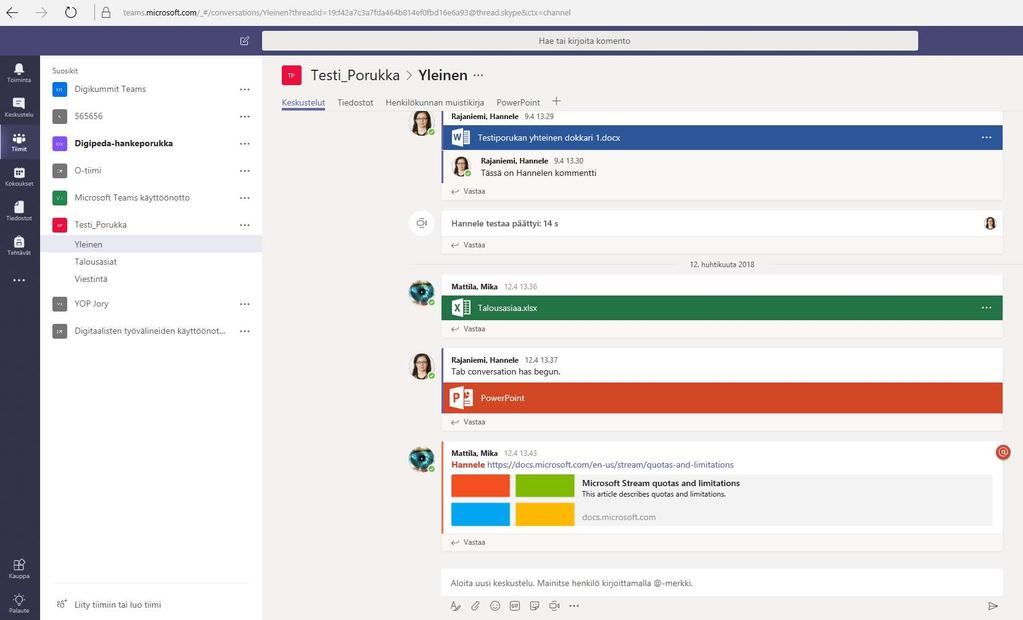This screenshot has height=620, width=1023.
Task: Open more options for Talousasiaa.xlsx attachment
Action: pyautogui.click(x=986, y=308)
